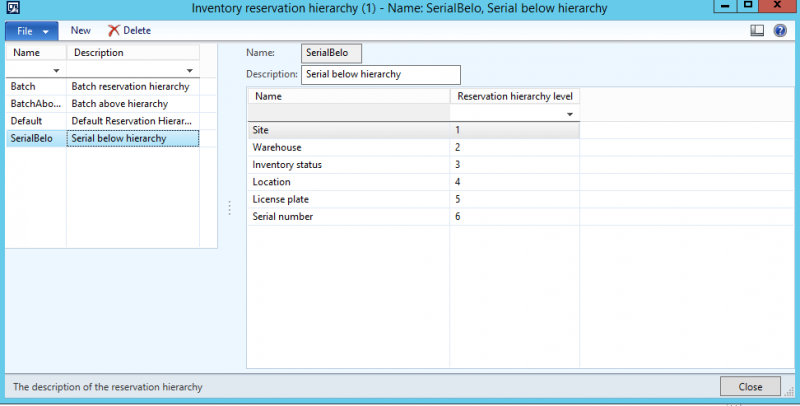Click the Name column header in the level grid
The height and width of the screenshot is (406, 800).
pyautogui.click(x=348, y=96)
